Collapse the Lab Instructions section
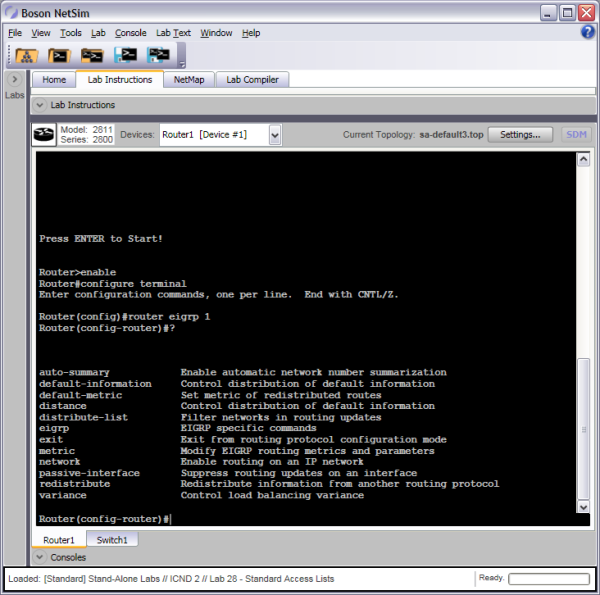Image resolution: width=600 pixels, height=595 pixels. point(39,105)
